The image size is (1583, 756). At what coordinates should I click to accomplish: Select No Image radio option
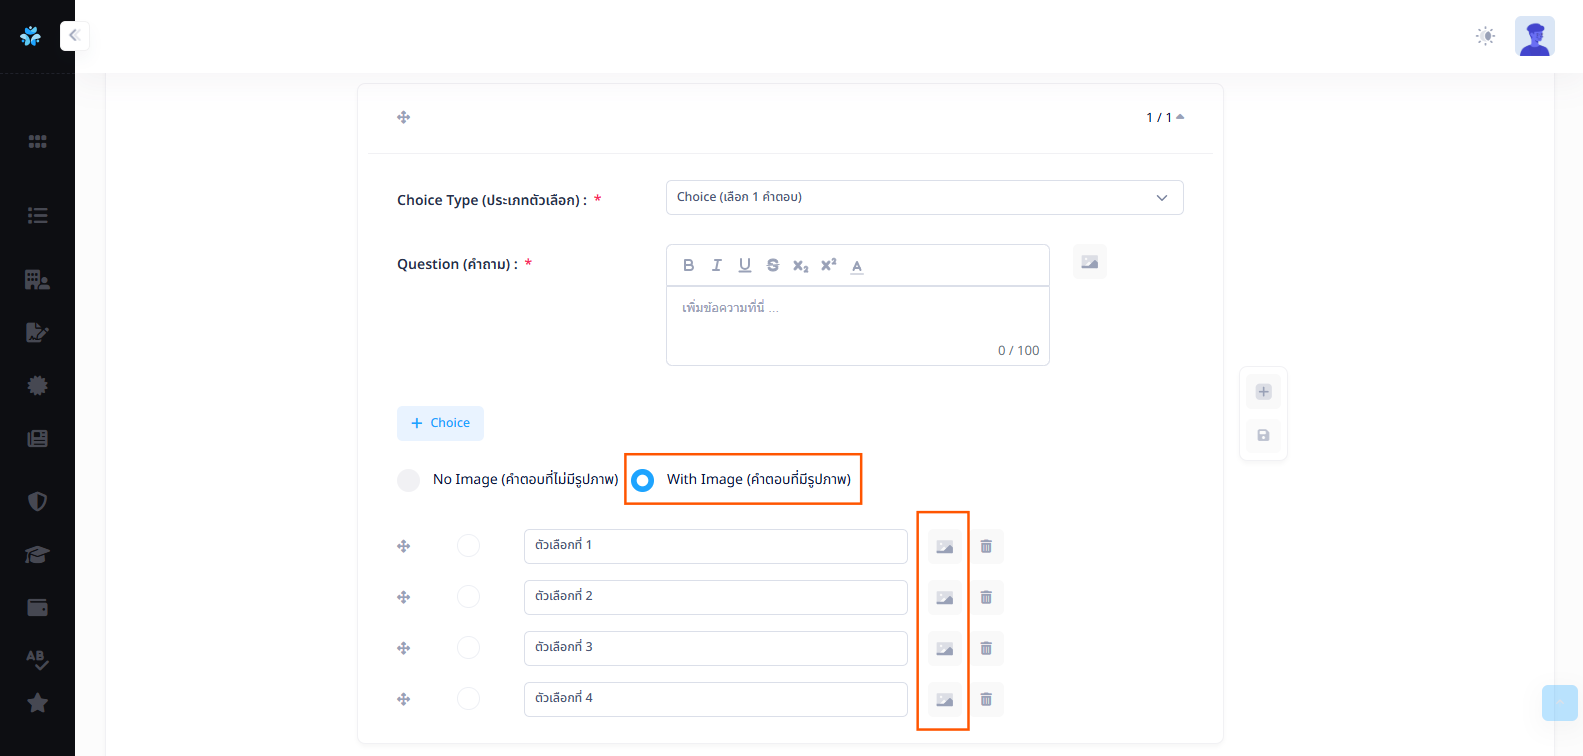coord(409,480)
